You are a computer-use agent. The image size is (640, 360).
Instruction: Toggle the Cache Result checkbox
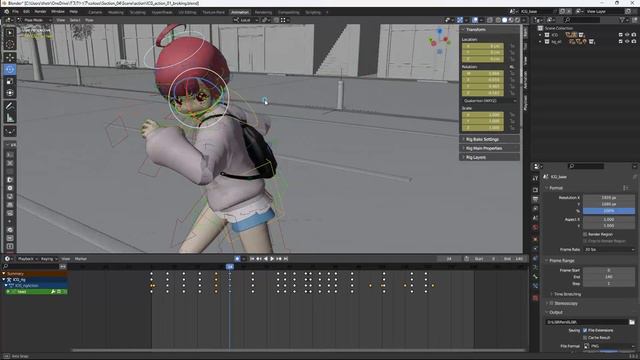coord(585,338)
